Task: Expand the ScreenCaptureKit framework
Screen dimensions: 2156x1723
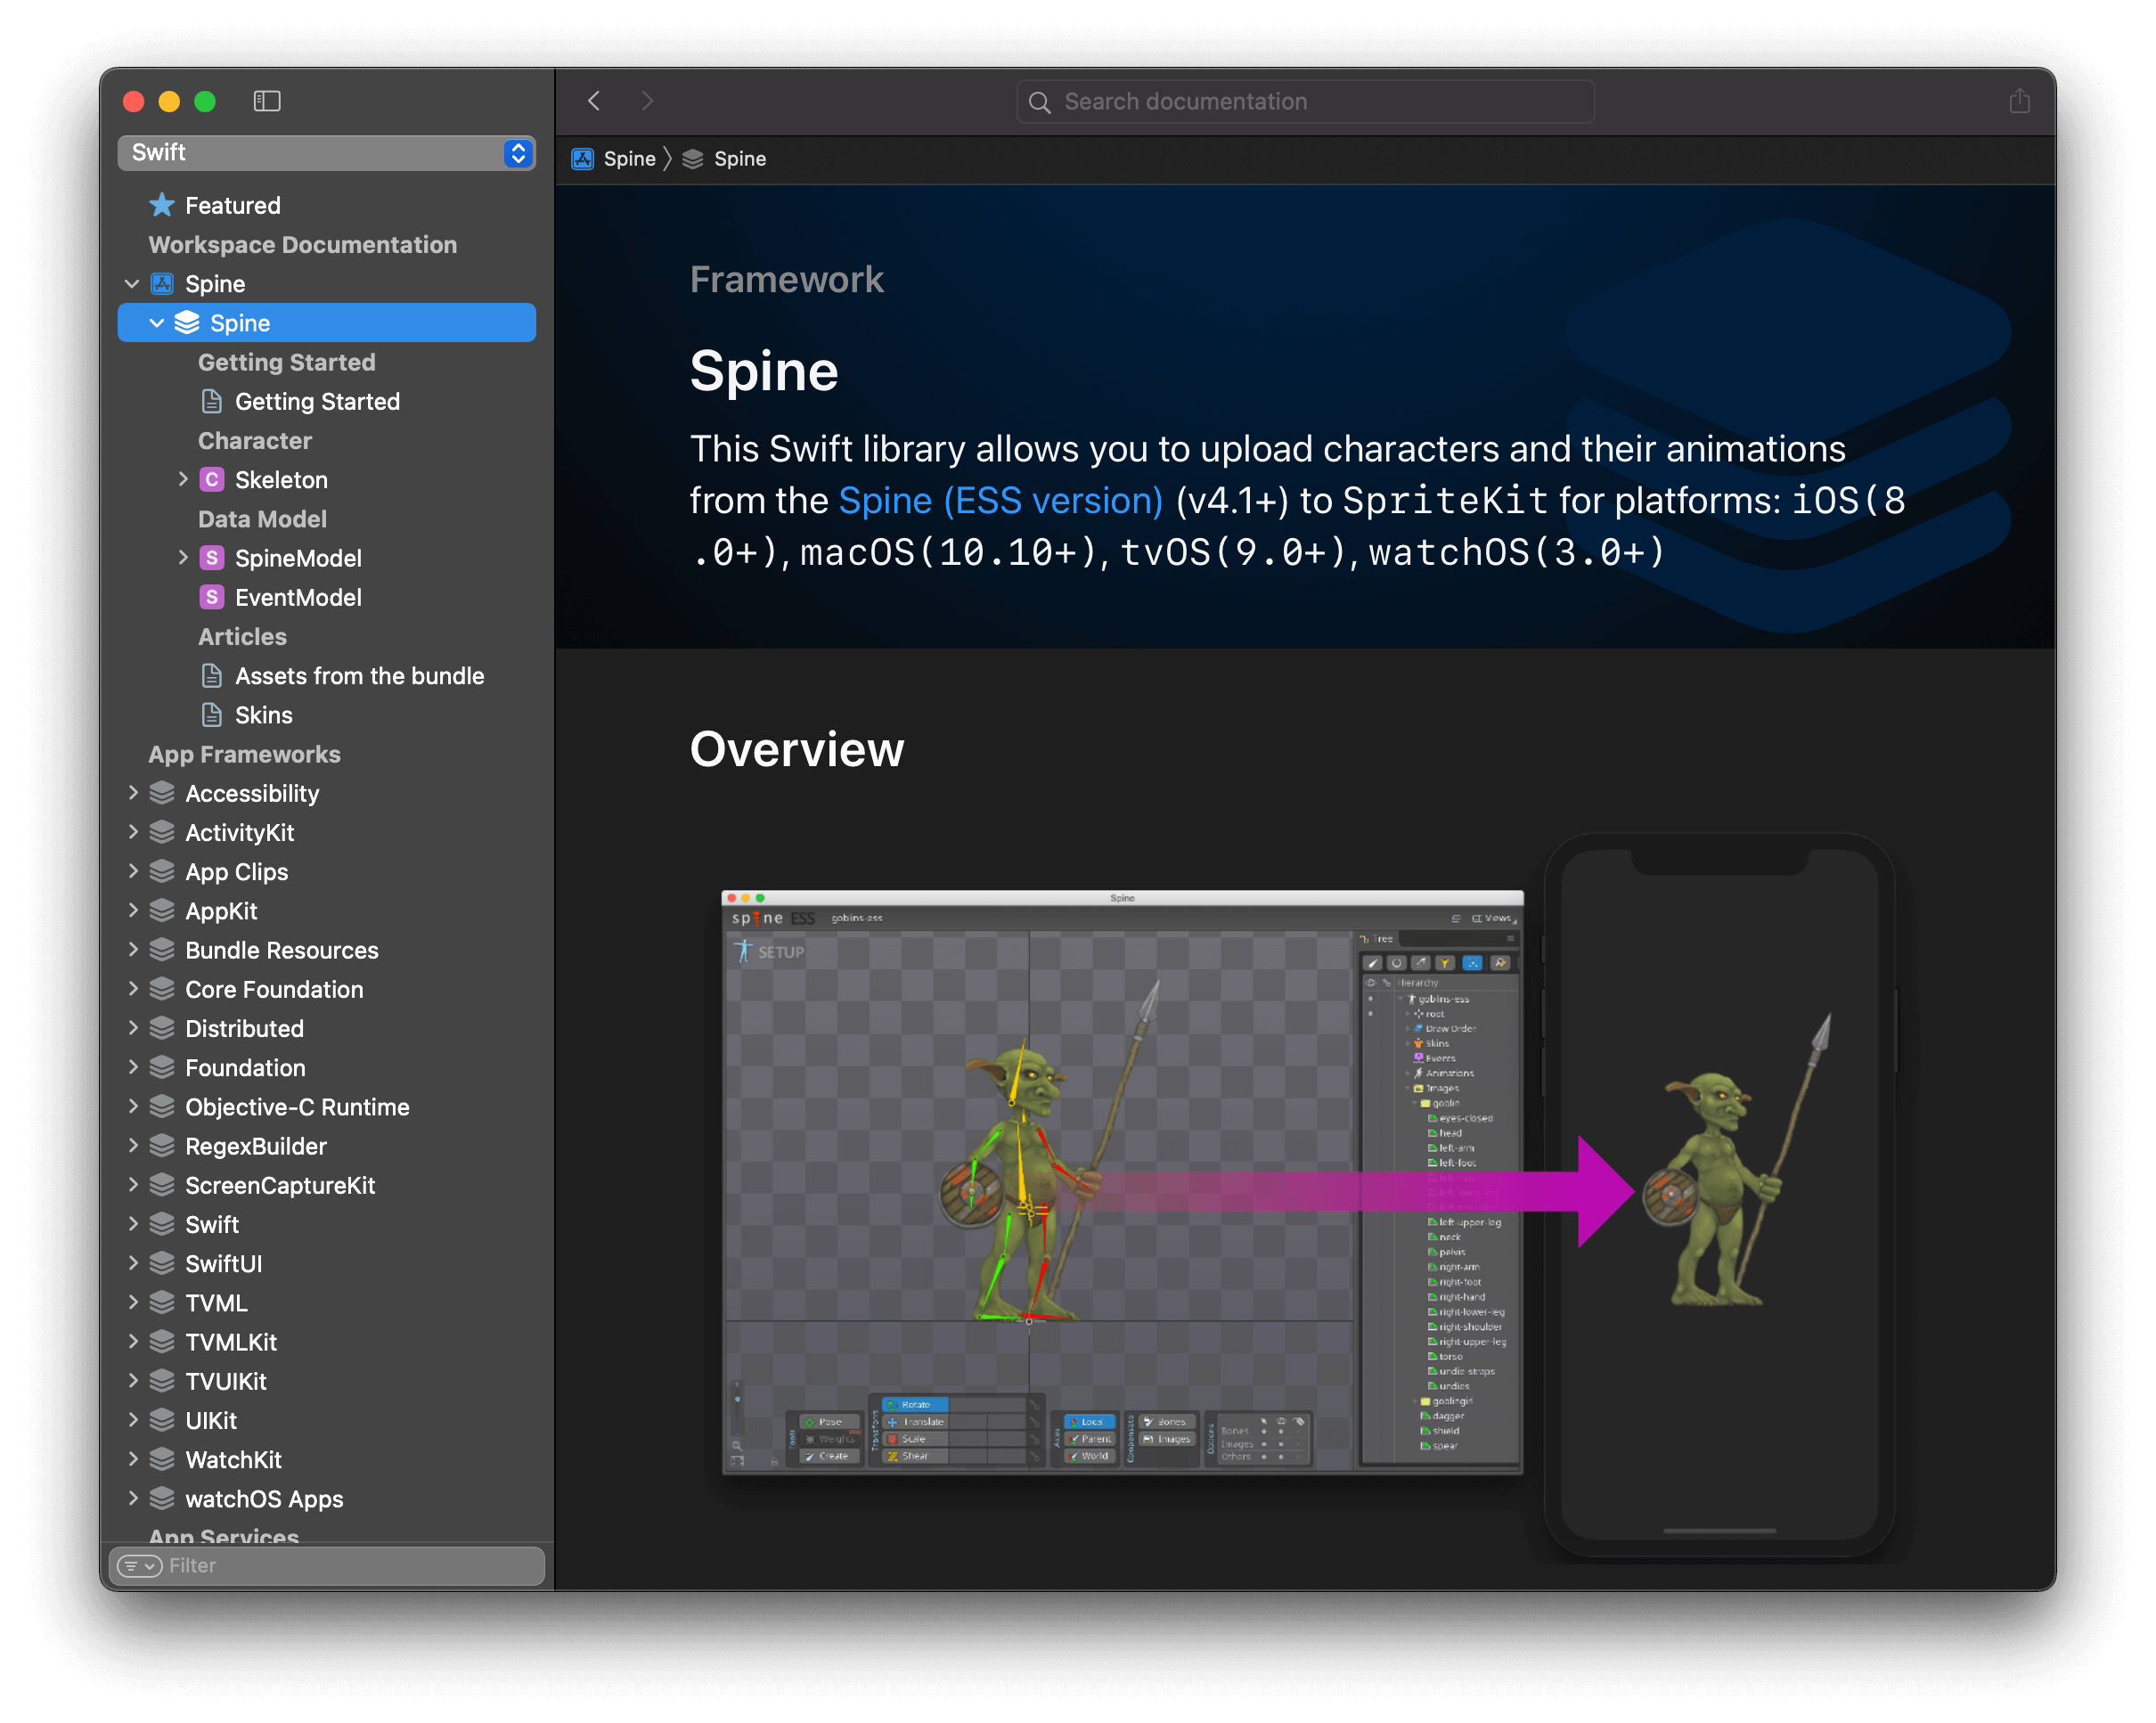Action: click(x=133, y=1184)
